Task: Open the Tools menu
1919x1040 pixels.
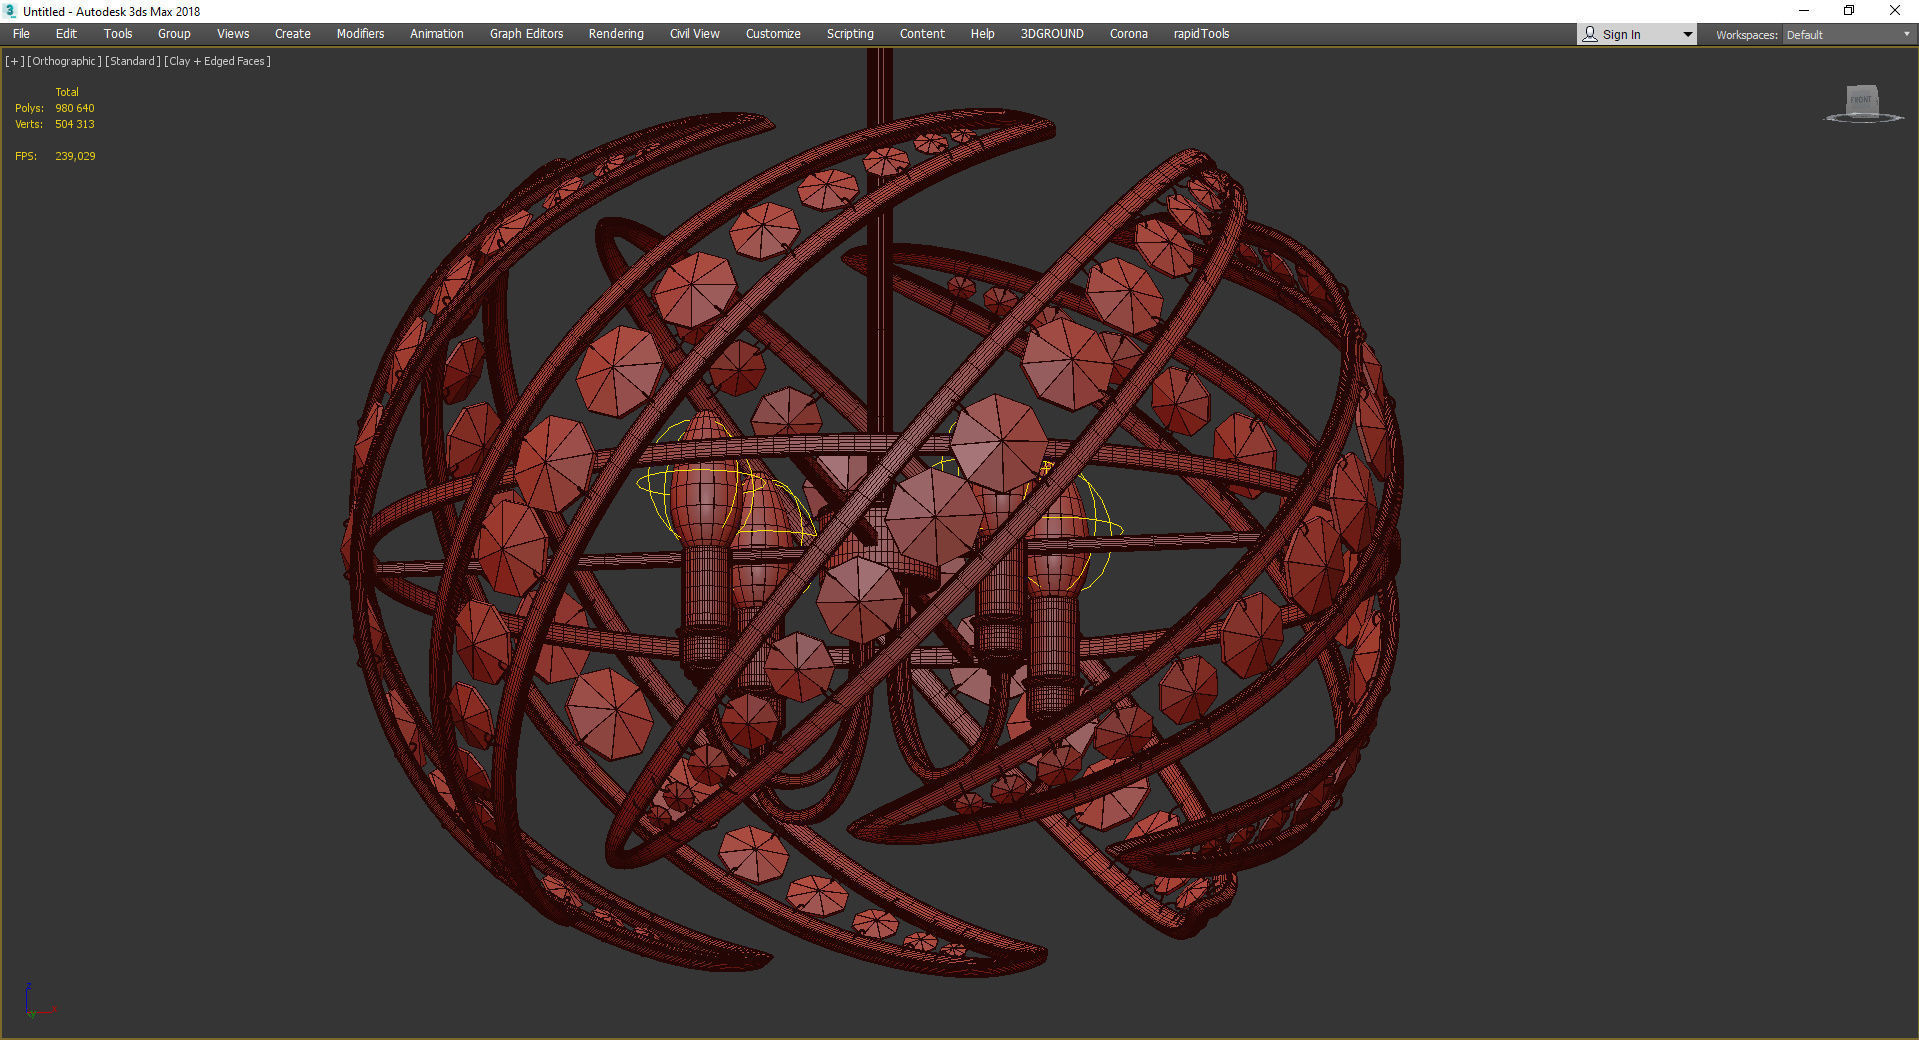Action: coord(118,34)
